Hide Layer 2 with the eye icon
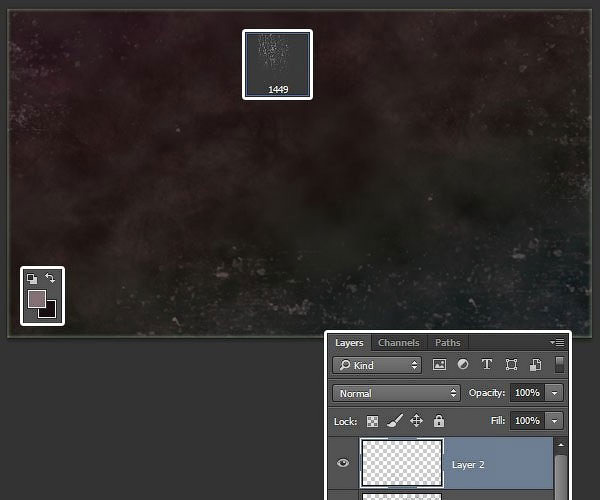 [x=343, y=463]
